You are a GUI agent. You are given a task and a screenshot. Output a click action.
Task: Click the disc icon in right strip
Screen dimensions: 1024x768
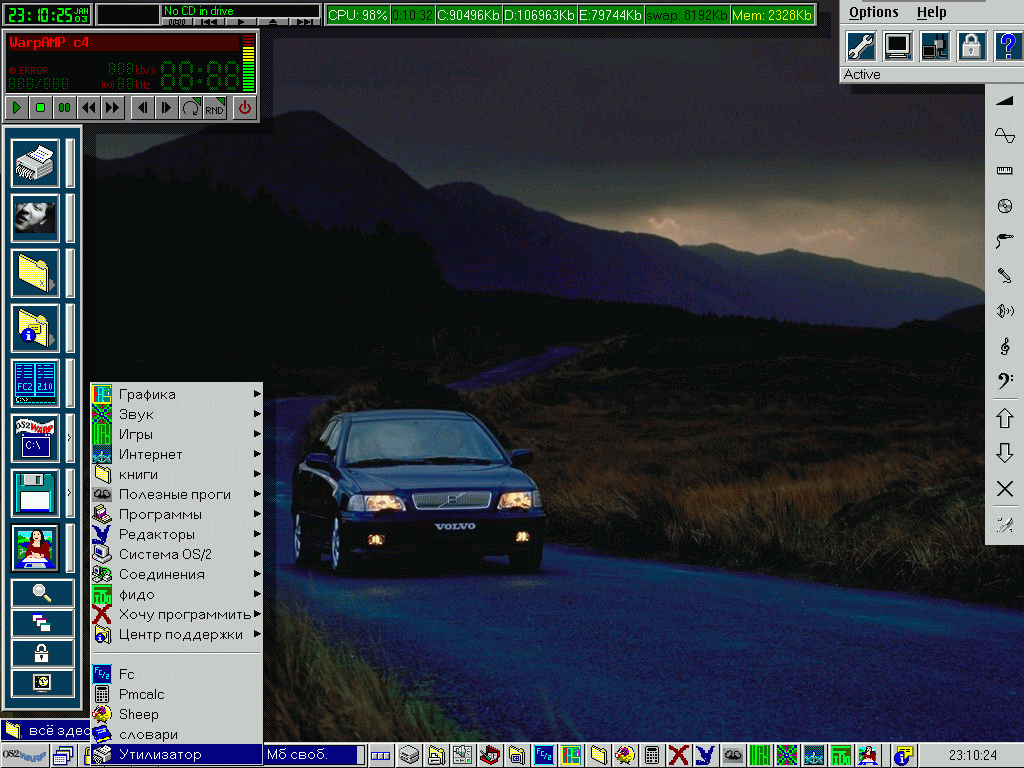(1004, 206)
